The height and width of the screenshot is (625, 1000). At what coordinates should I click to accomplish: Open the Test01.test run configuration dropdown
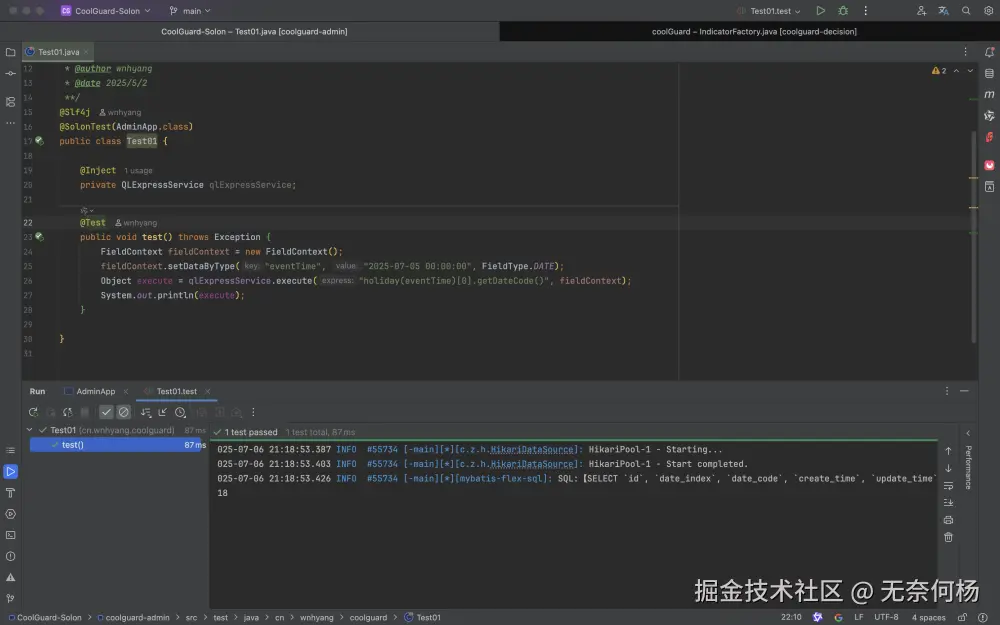click(x=768, y=11)
